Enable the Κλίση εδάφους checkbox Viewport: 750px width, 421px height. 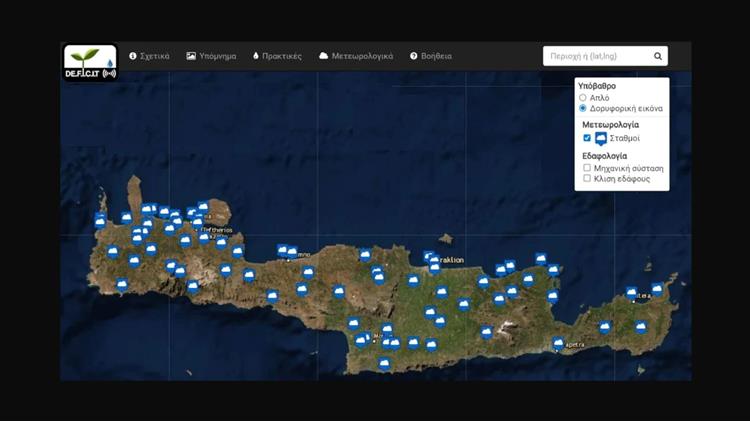point(587,178)
